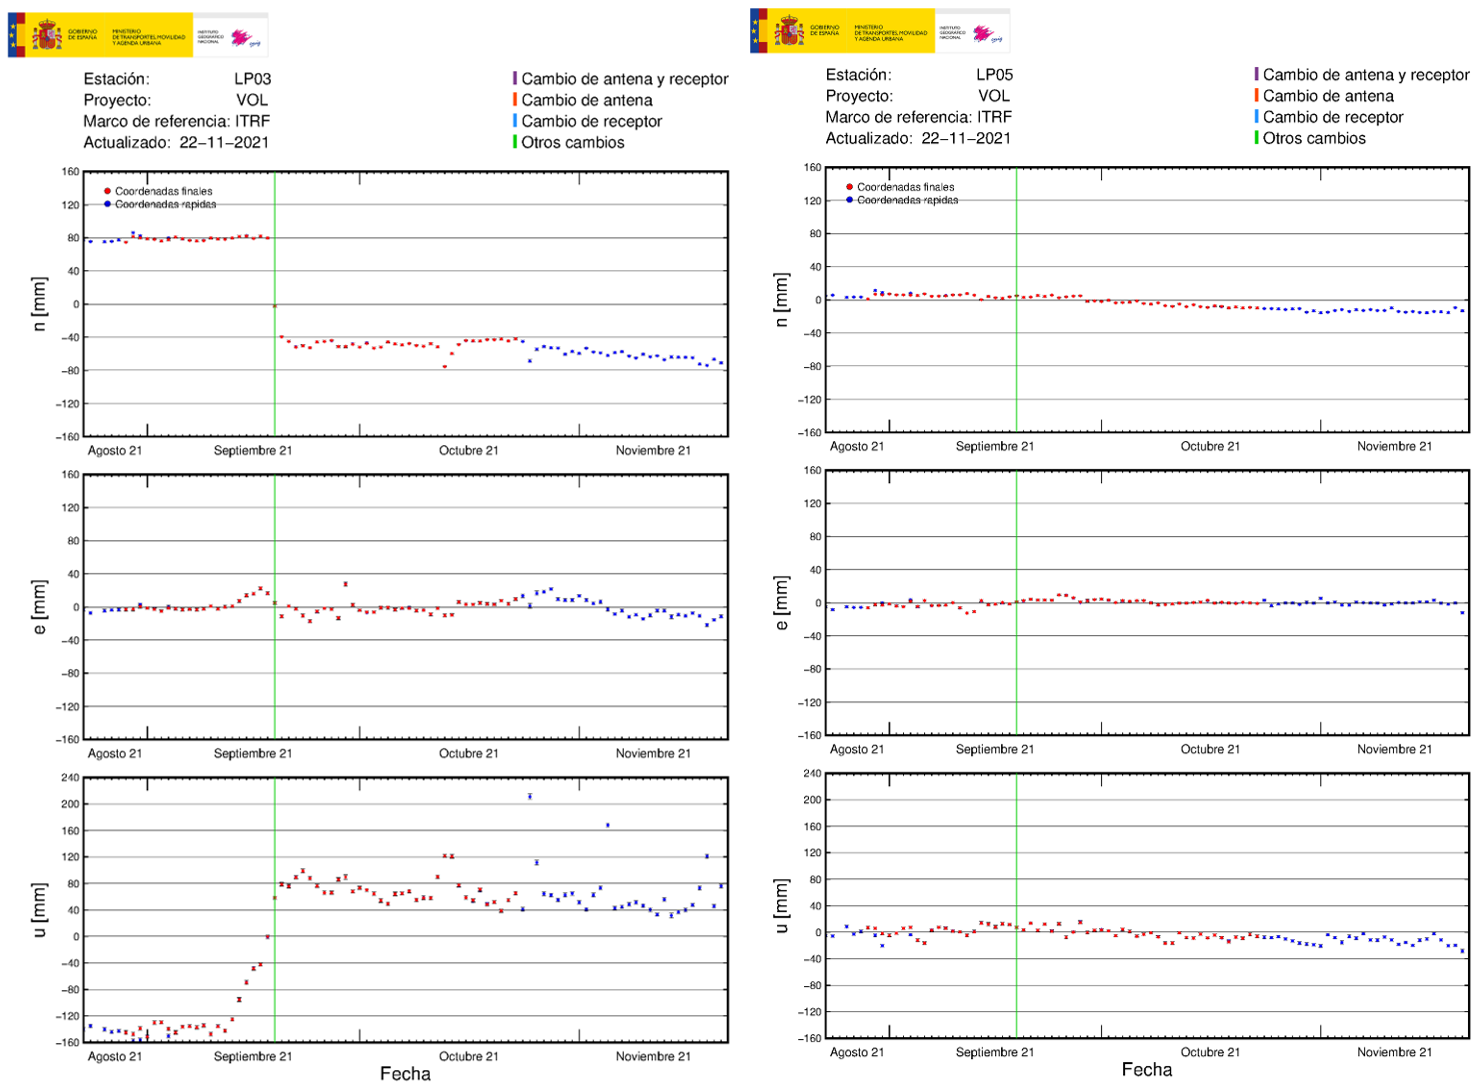The height and width of the screenshot is (1086, 1481).
Task: Click the n [mm] axis label of LP03
Action: coord(38,304)
